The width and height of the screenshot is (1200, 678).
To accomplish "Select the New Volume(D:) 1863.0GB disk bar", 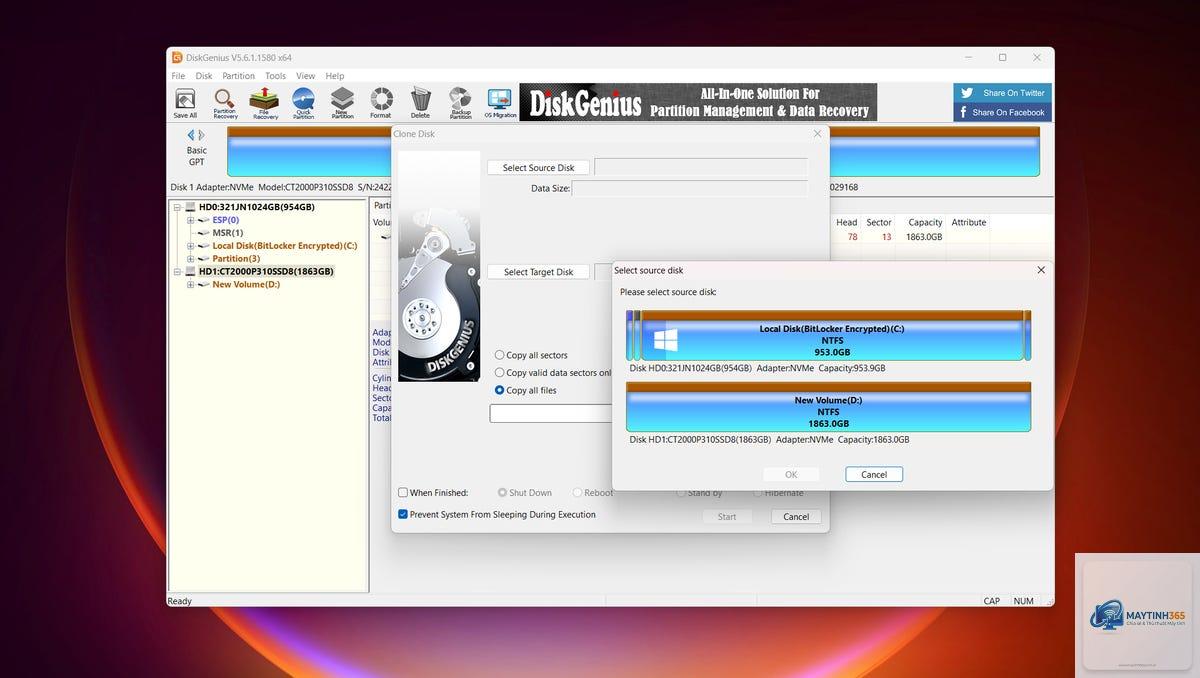I will pos(828,407).
